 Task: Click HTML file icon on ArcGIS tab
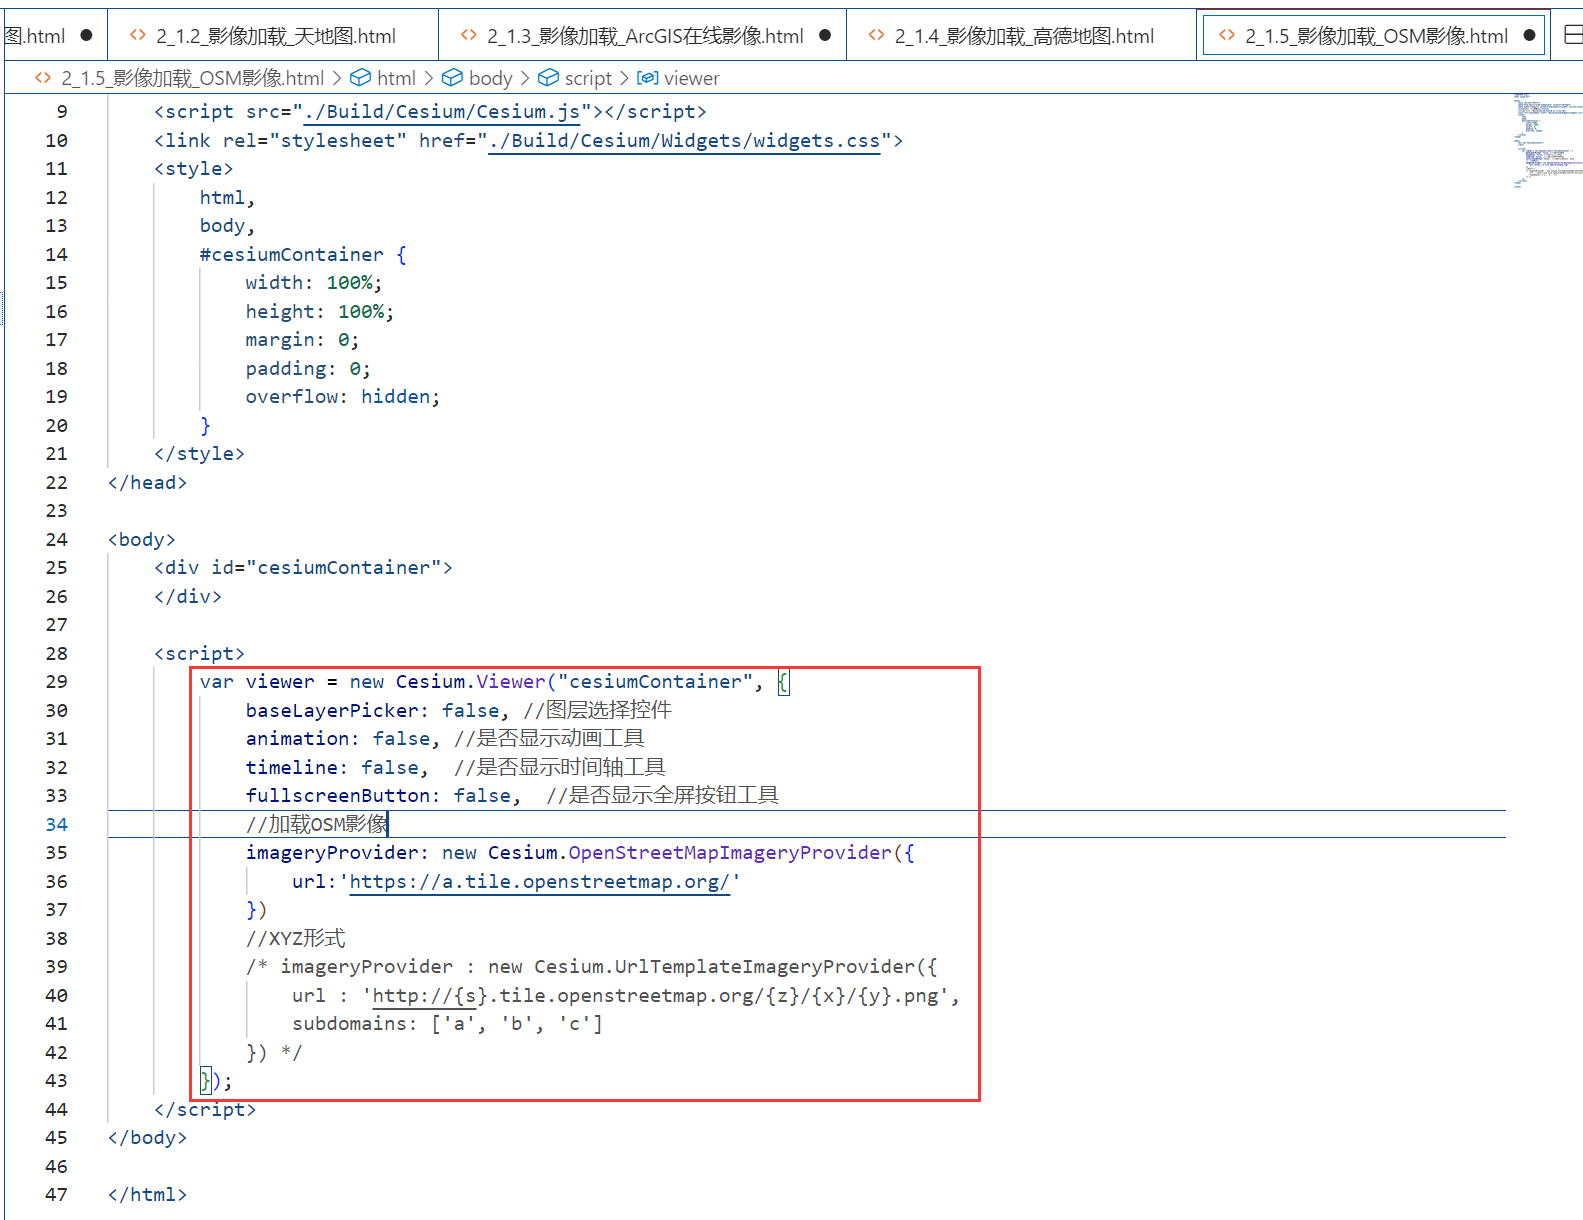(x=468, y=35)
